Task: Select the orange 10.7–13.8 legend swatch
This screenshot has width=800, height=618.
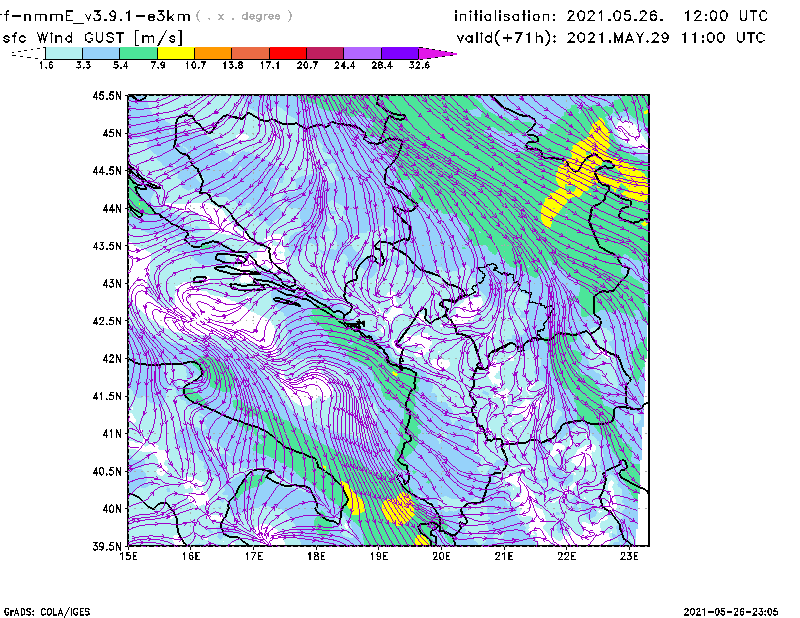Action: click(213, 53)
